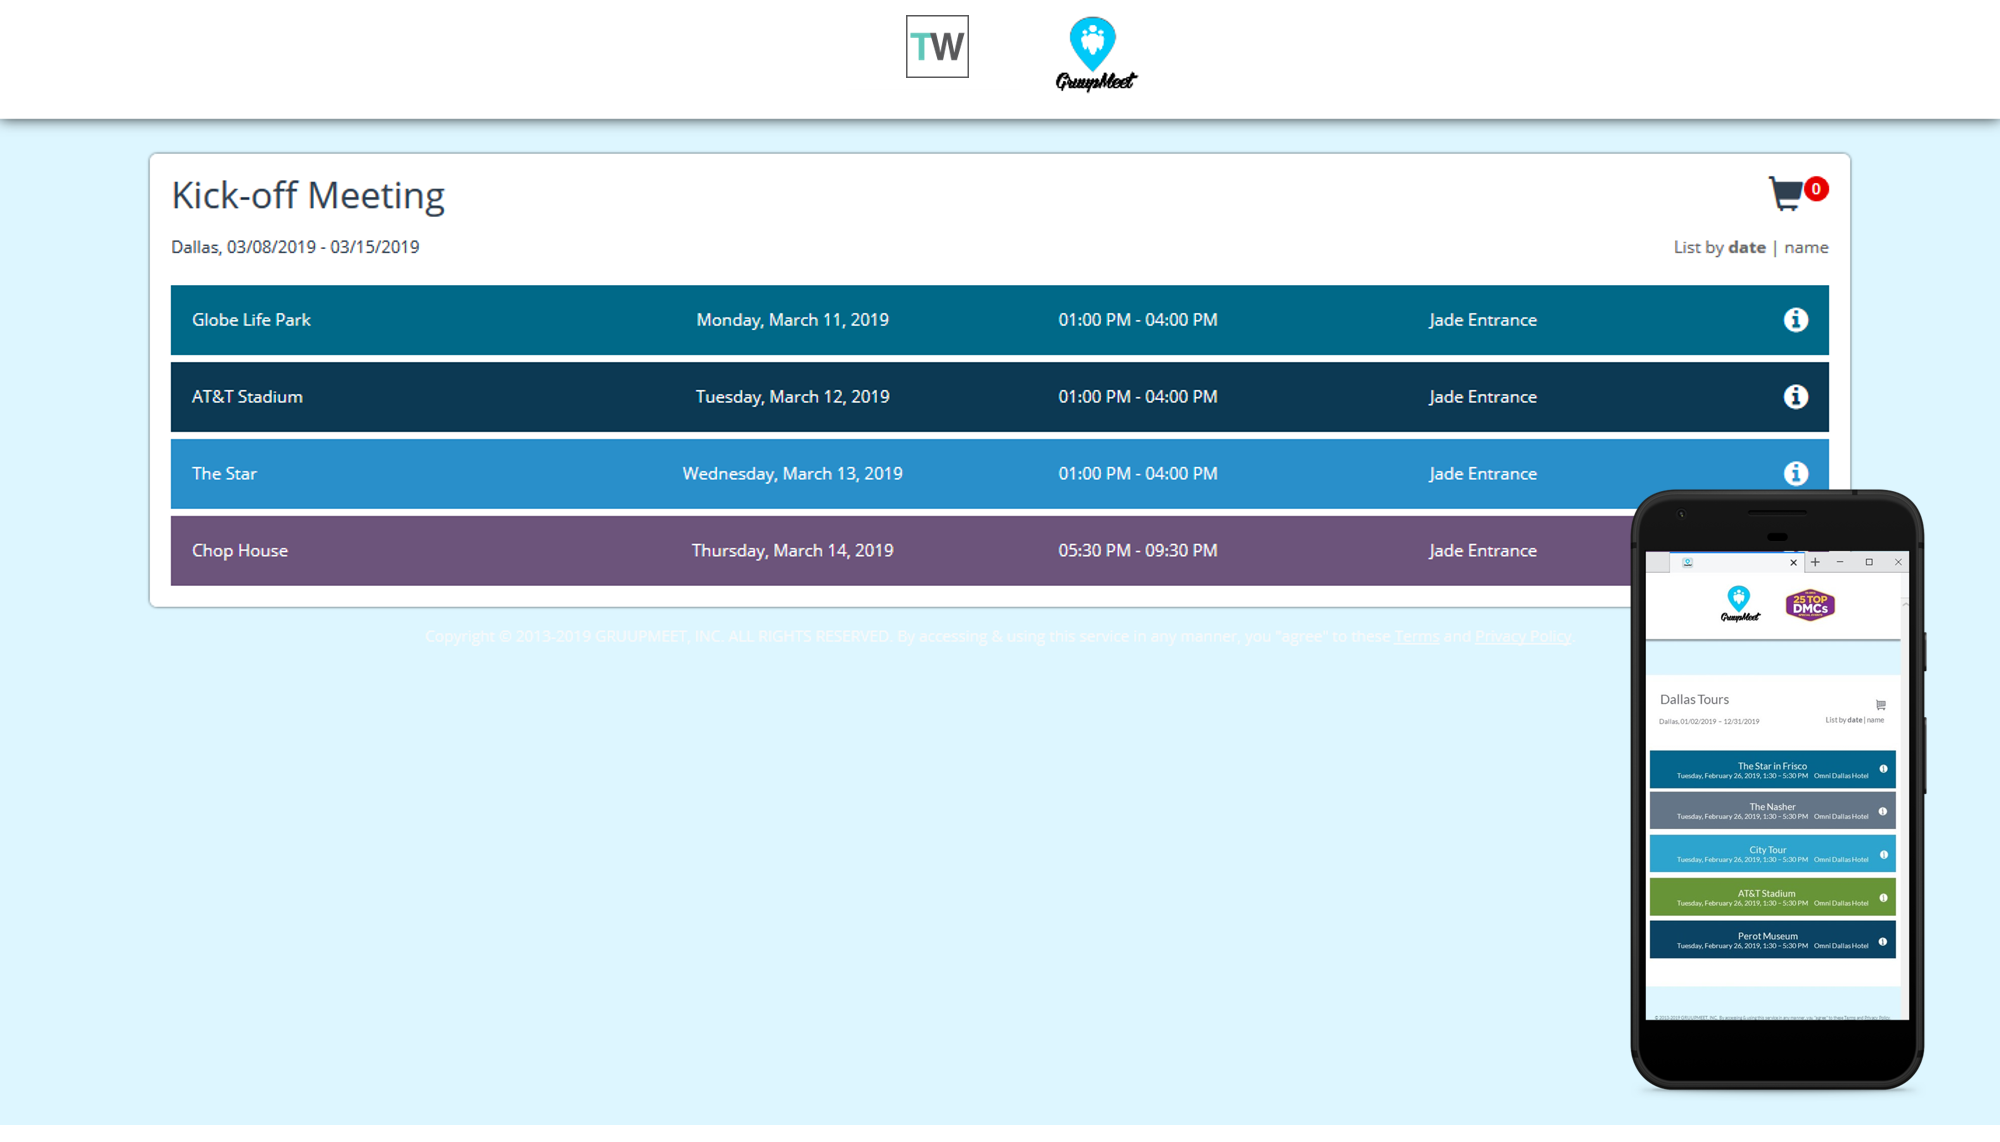Open a new tab in phone browser

pyautogui.click(x=1816, y=562)
